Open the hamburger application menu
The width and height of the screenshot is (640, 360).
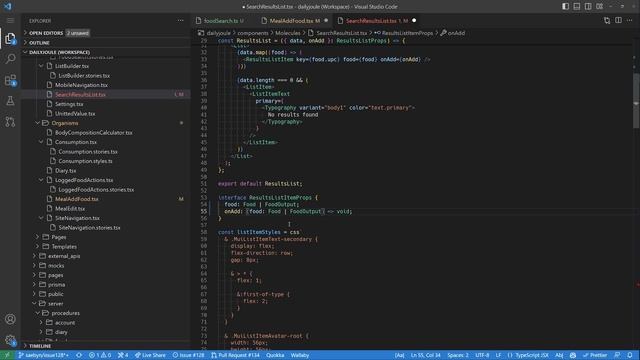tap(10, 20)
